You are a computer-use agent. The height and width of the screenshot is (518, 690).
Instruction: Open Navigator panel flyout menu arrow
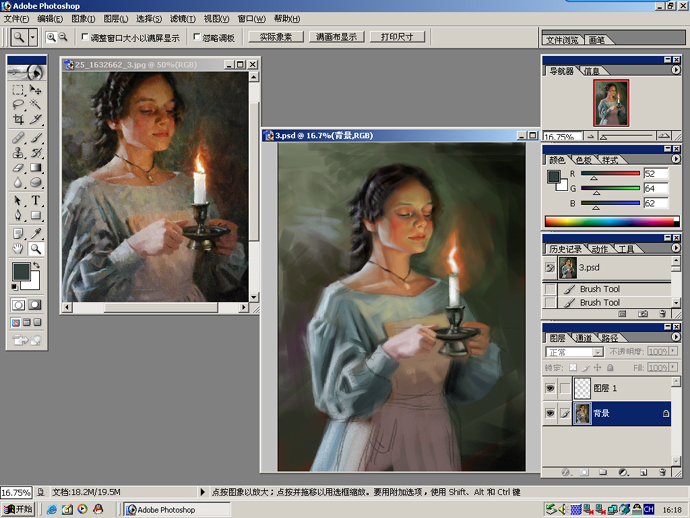click(x=676, y=70)
